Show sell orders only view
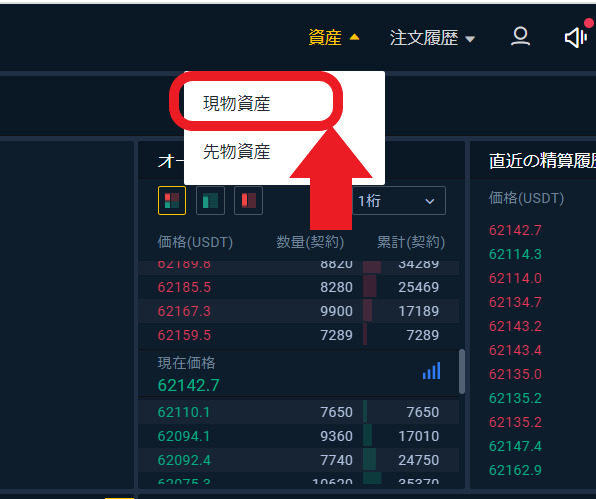 (x=249, y=200)
